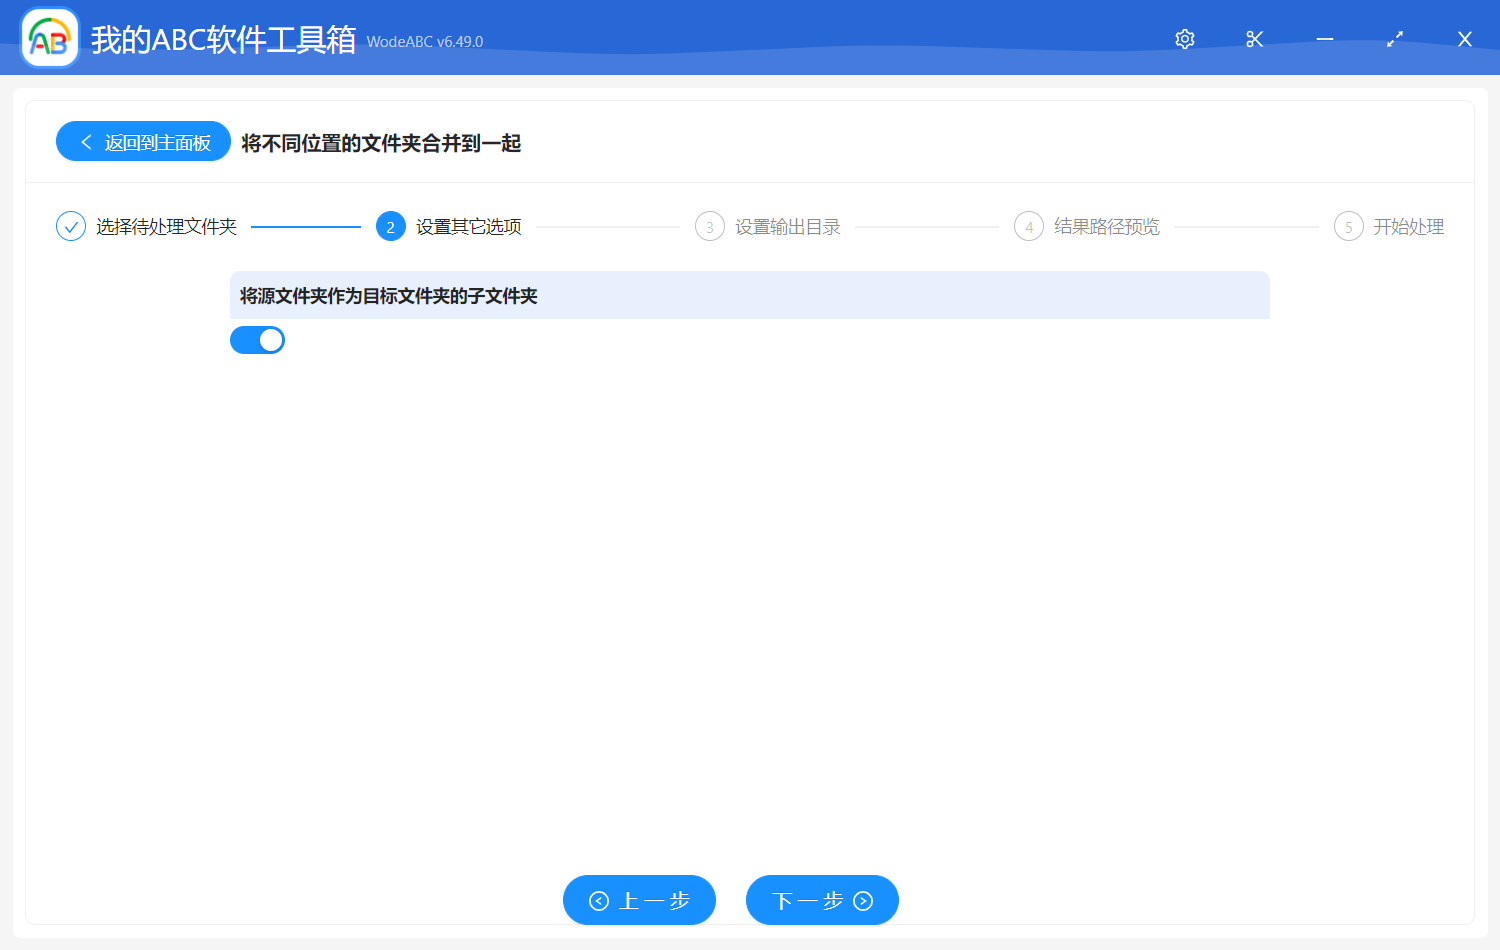Click the step 5 circle for 开始处理

click(x=1348, y=226)
